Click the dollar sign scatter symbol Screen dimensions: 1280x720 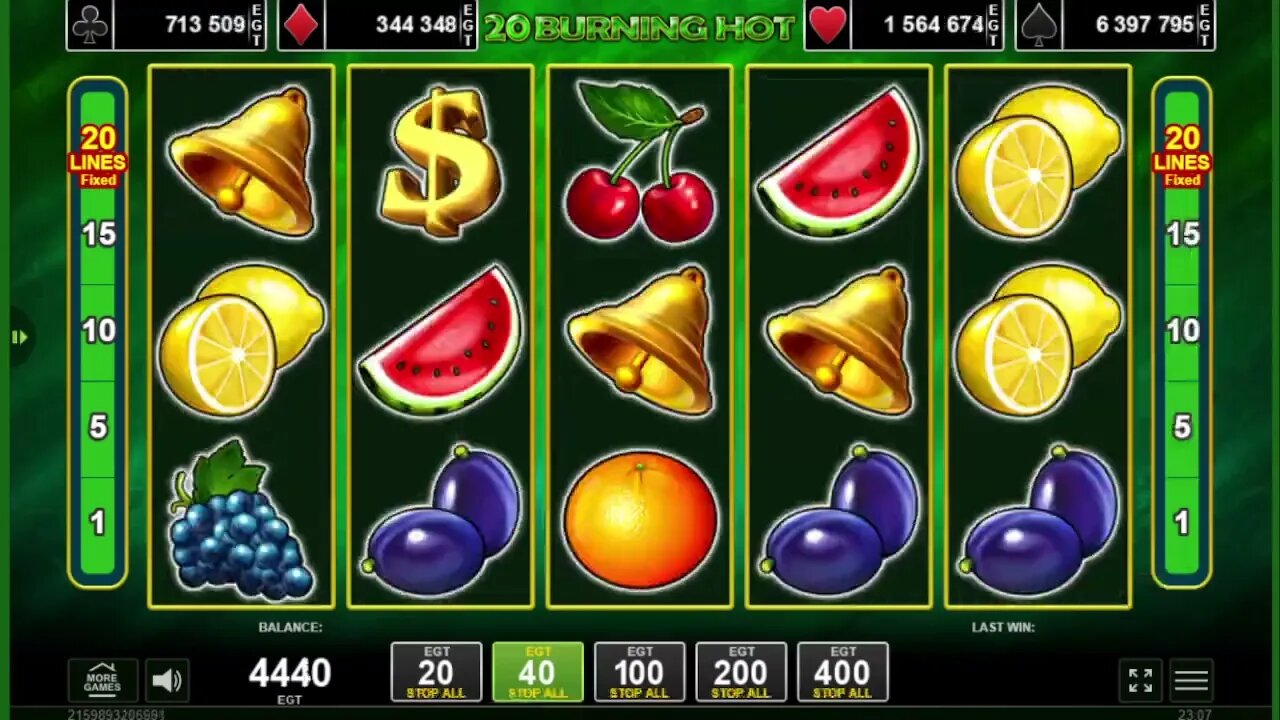coord(440,162)
